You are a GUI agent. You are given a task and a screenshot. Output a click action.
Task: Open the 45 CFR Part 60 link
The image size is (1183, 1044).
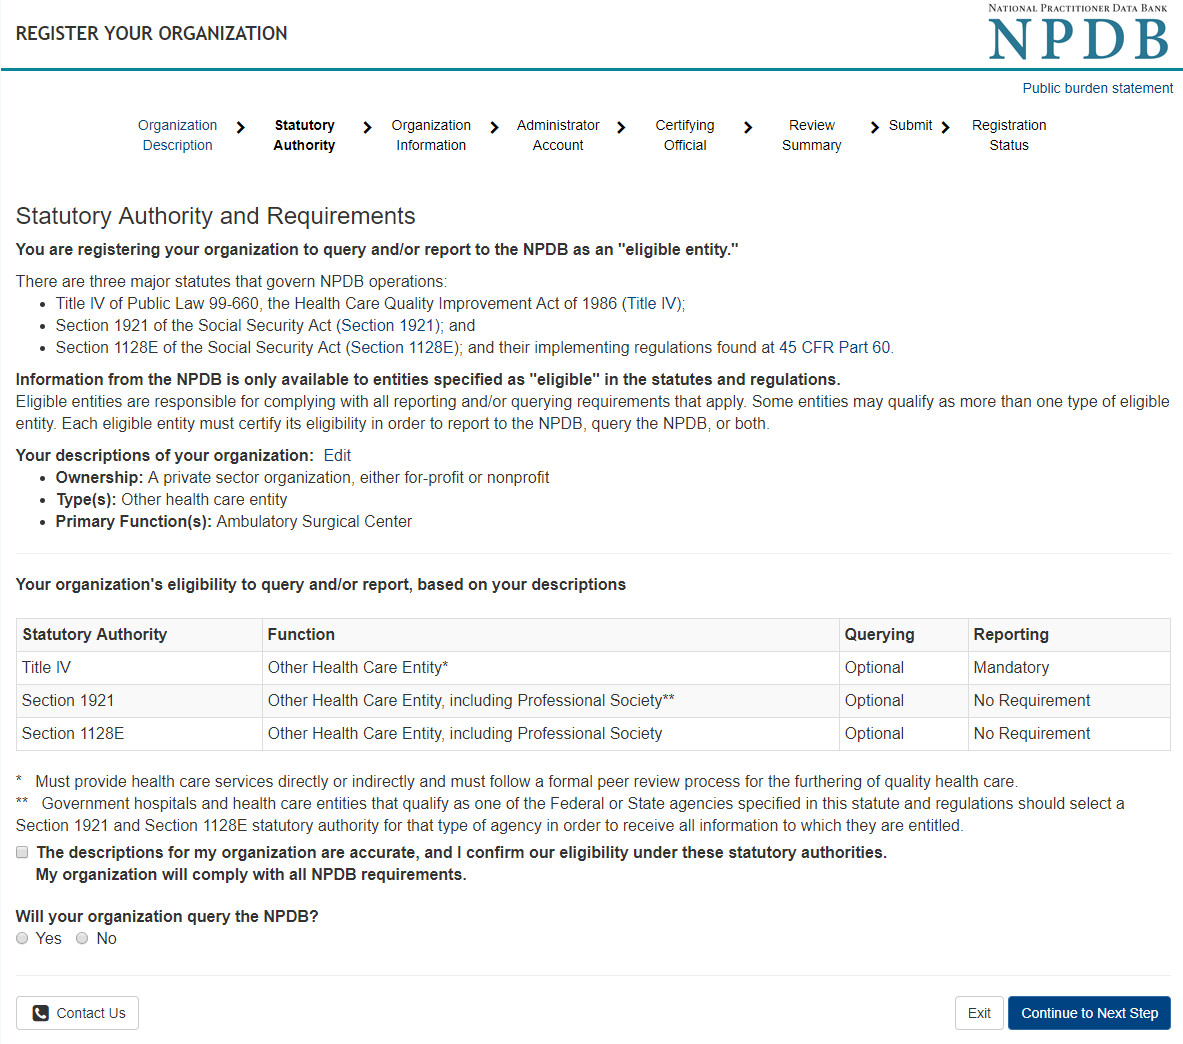click(834, 347)
